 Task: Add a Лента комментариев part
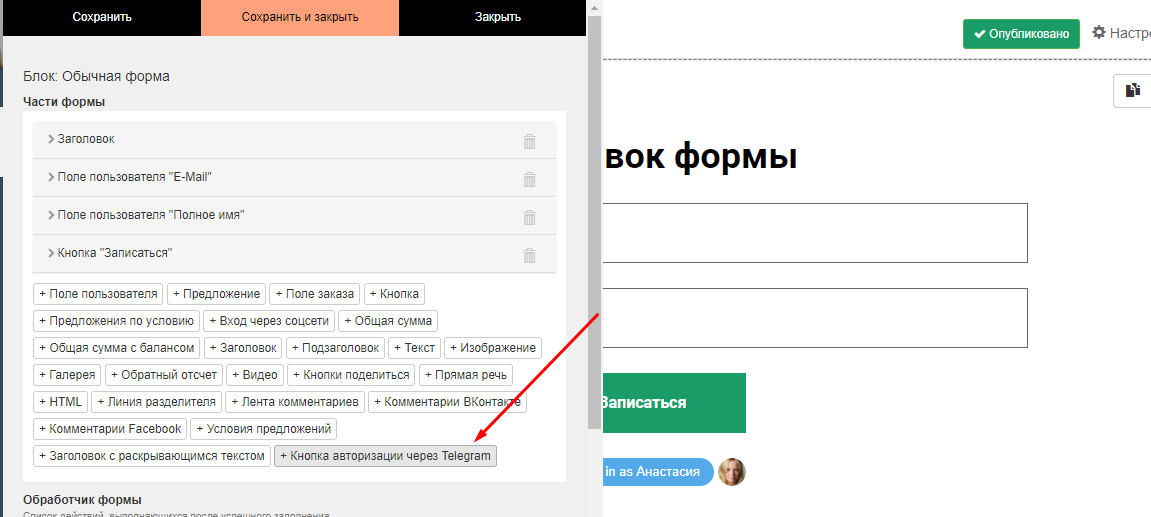[x=294, y=402]
